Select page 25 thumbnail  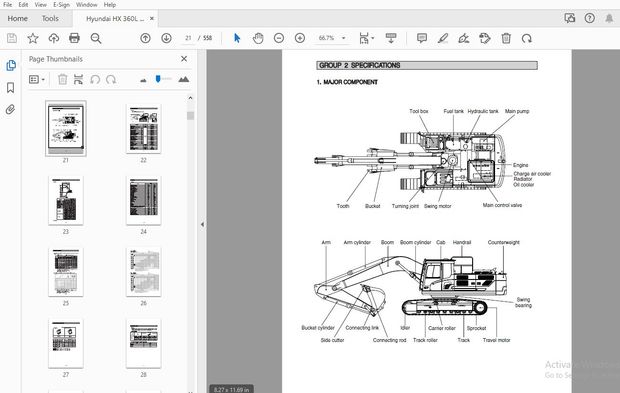pos(66,272)
